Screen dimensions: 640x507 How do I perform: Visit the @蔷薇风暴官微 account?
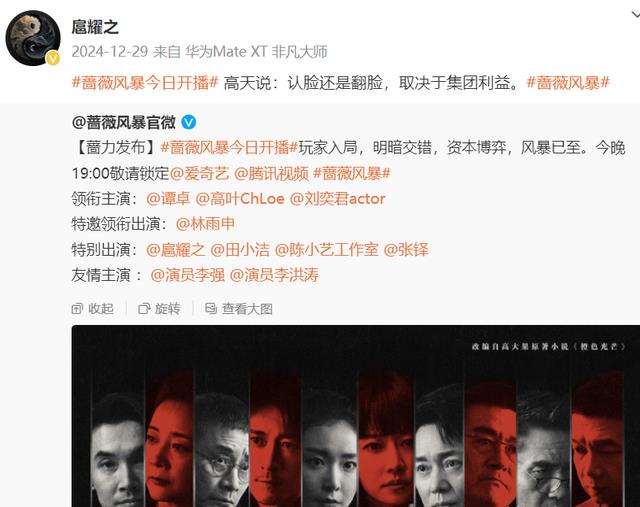coord(124,122)
